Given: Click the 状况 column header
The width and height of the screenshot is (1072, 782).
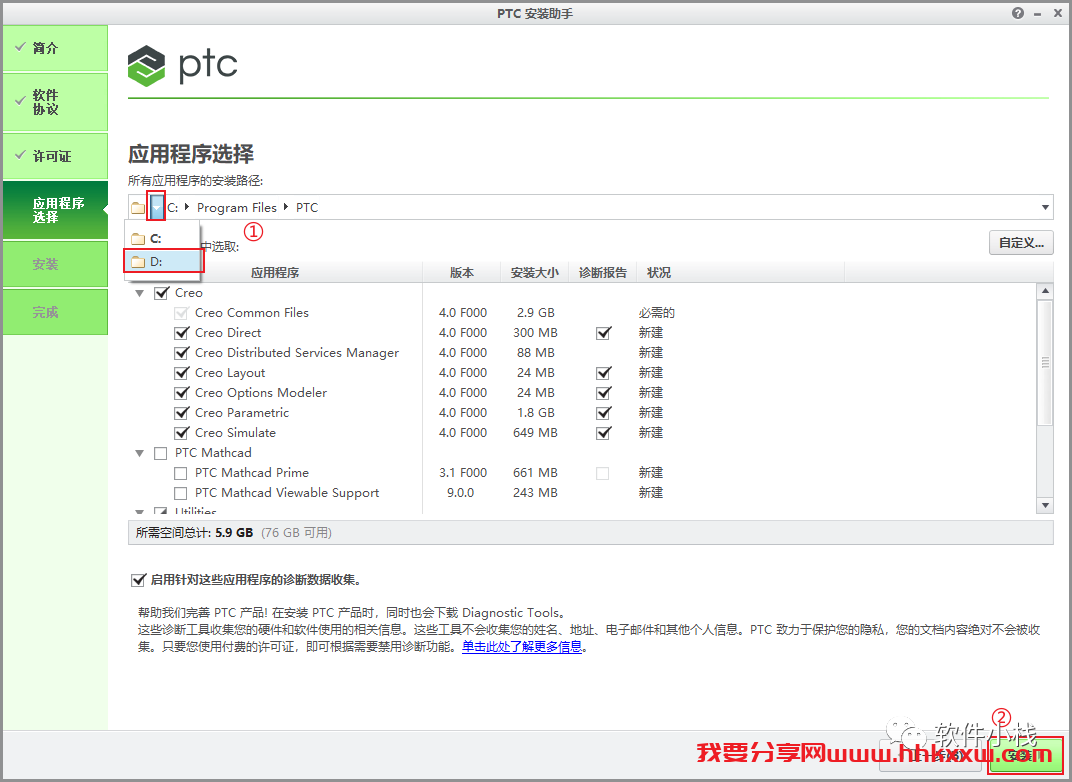Looking at the screenshot, I should 659,273.
